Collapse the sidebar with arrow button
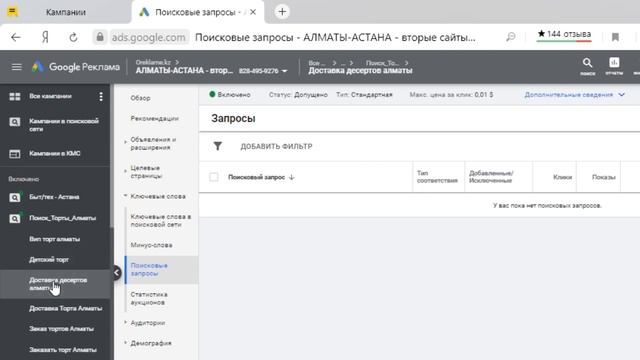Image resolution: width=640 pixels, height=360 pixels. pyautogui.click(x=117, y=273)
